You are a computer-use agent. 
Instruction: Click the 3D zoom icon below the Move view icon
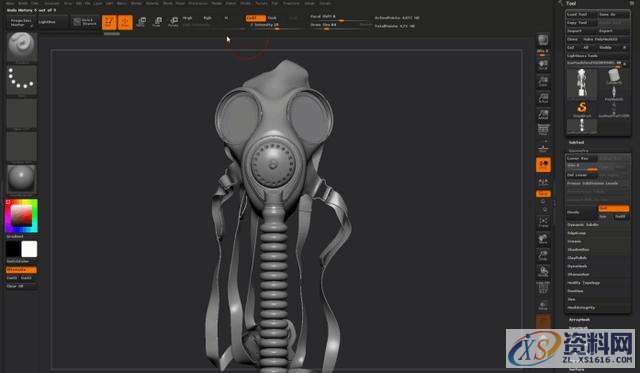543,255
